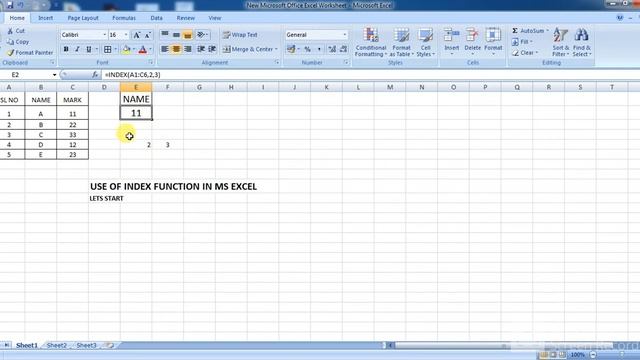640x360 pixels.
Task: Click the Borders icon
Action: tap(107, 49)
